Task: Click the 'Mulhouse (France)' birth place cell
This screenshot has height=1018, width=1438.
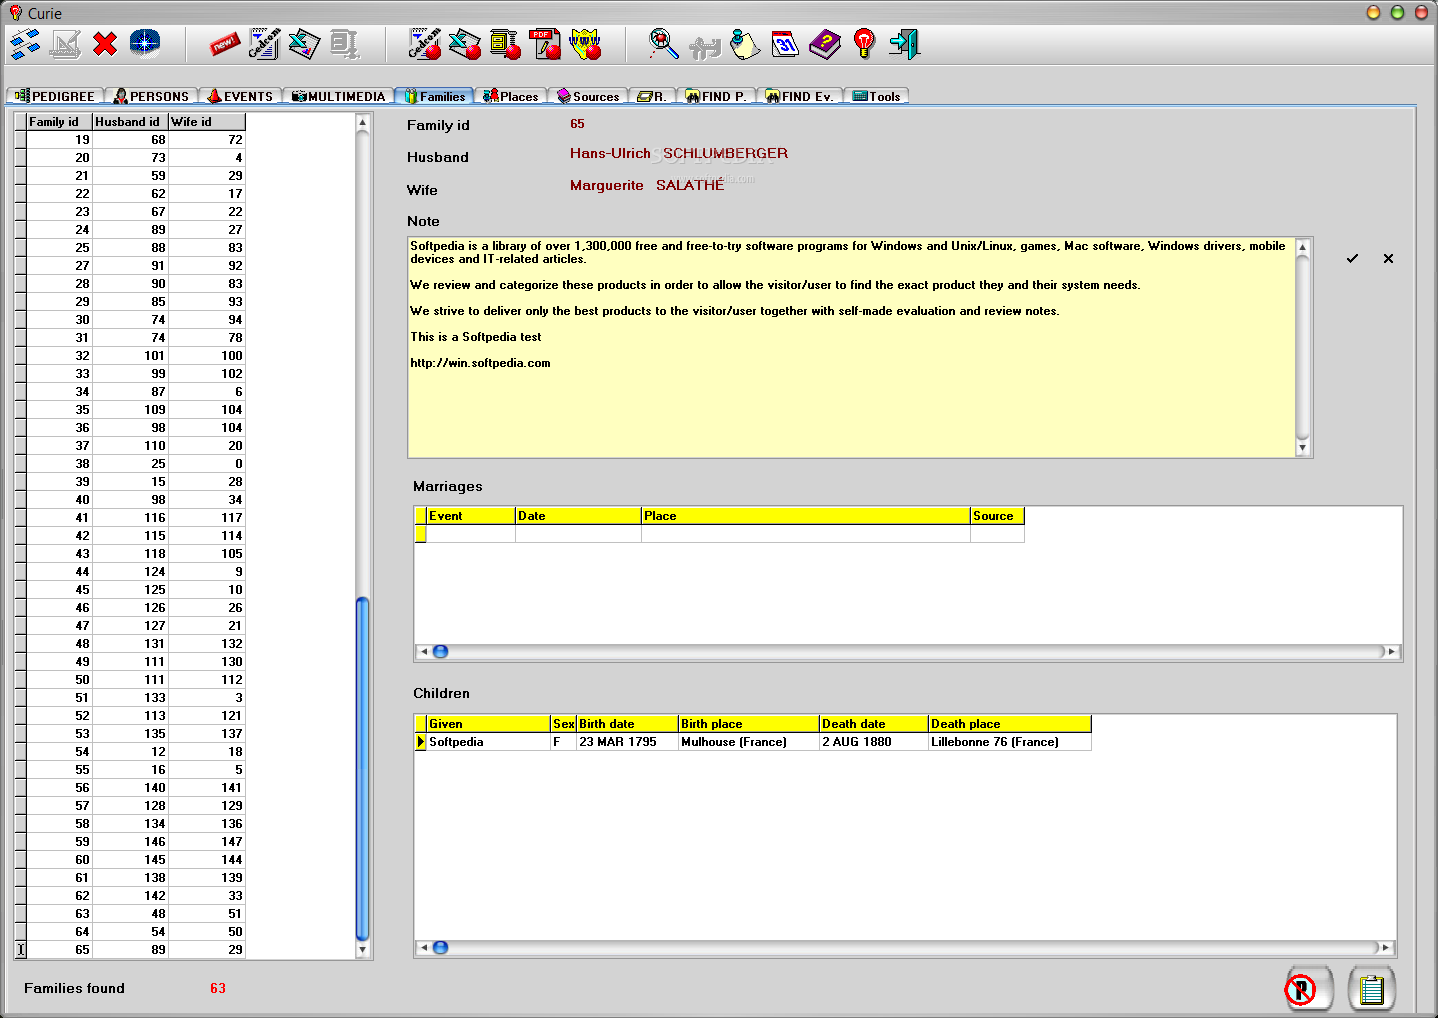Action: point(748,742)
